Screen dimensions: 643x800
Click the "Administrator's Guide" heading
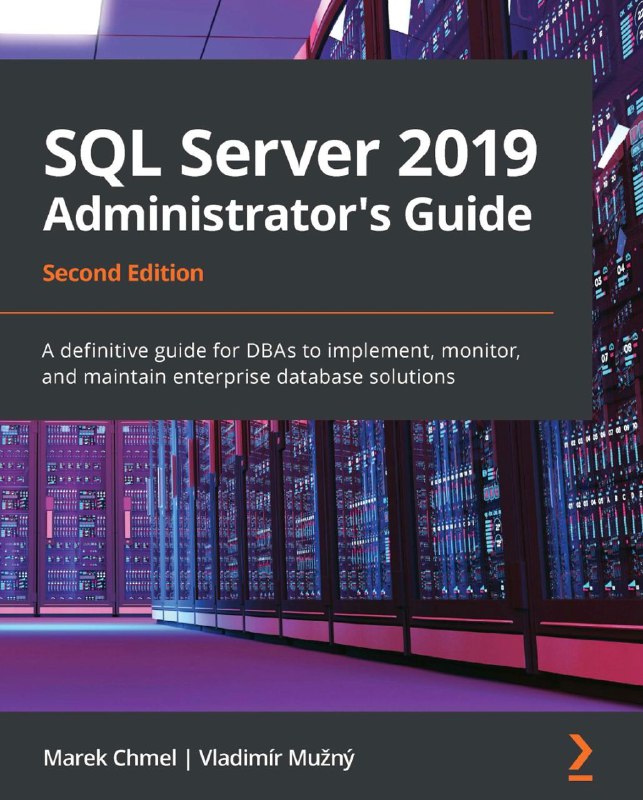point(287,213)
